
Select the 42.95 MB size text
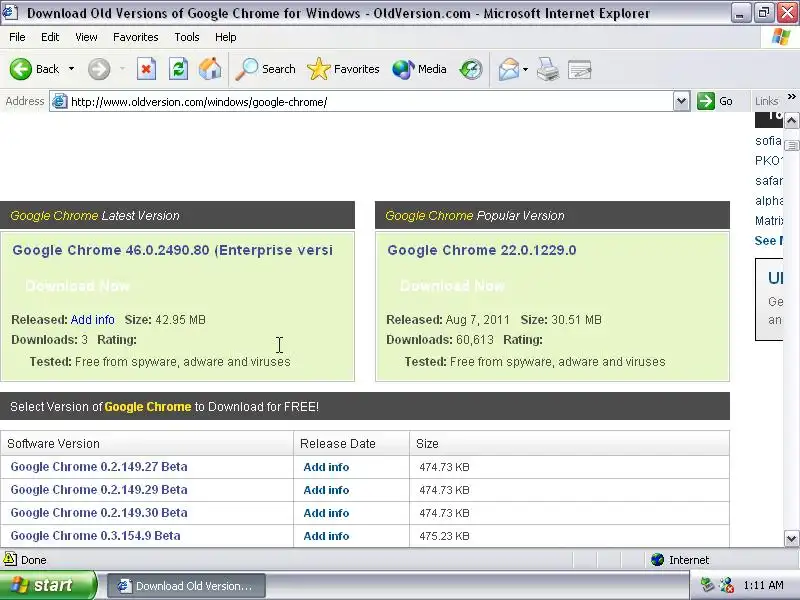coord(181,320)
